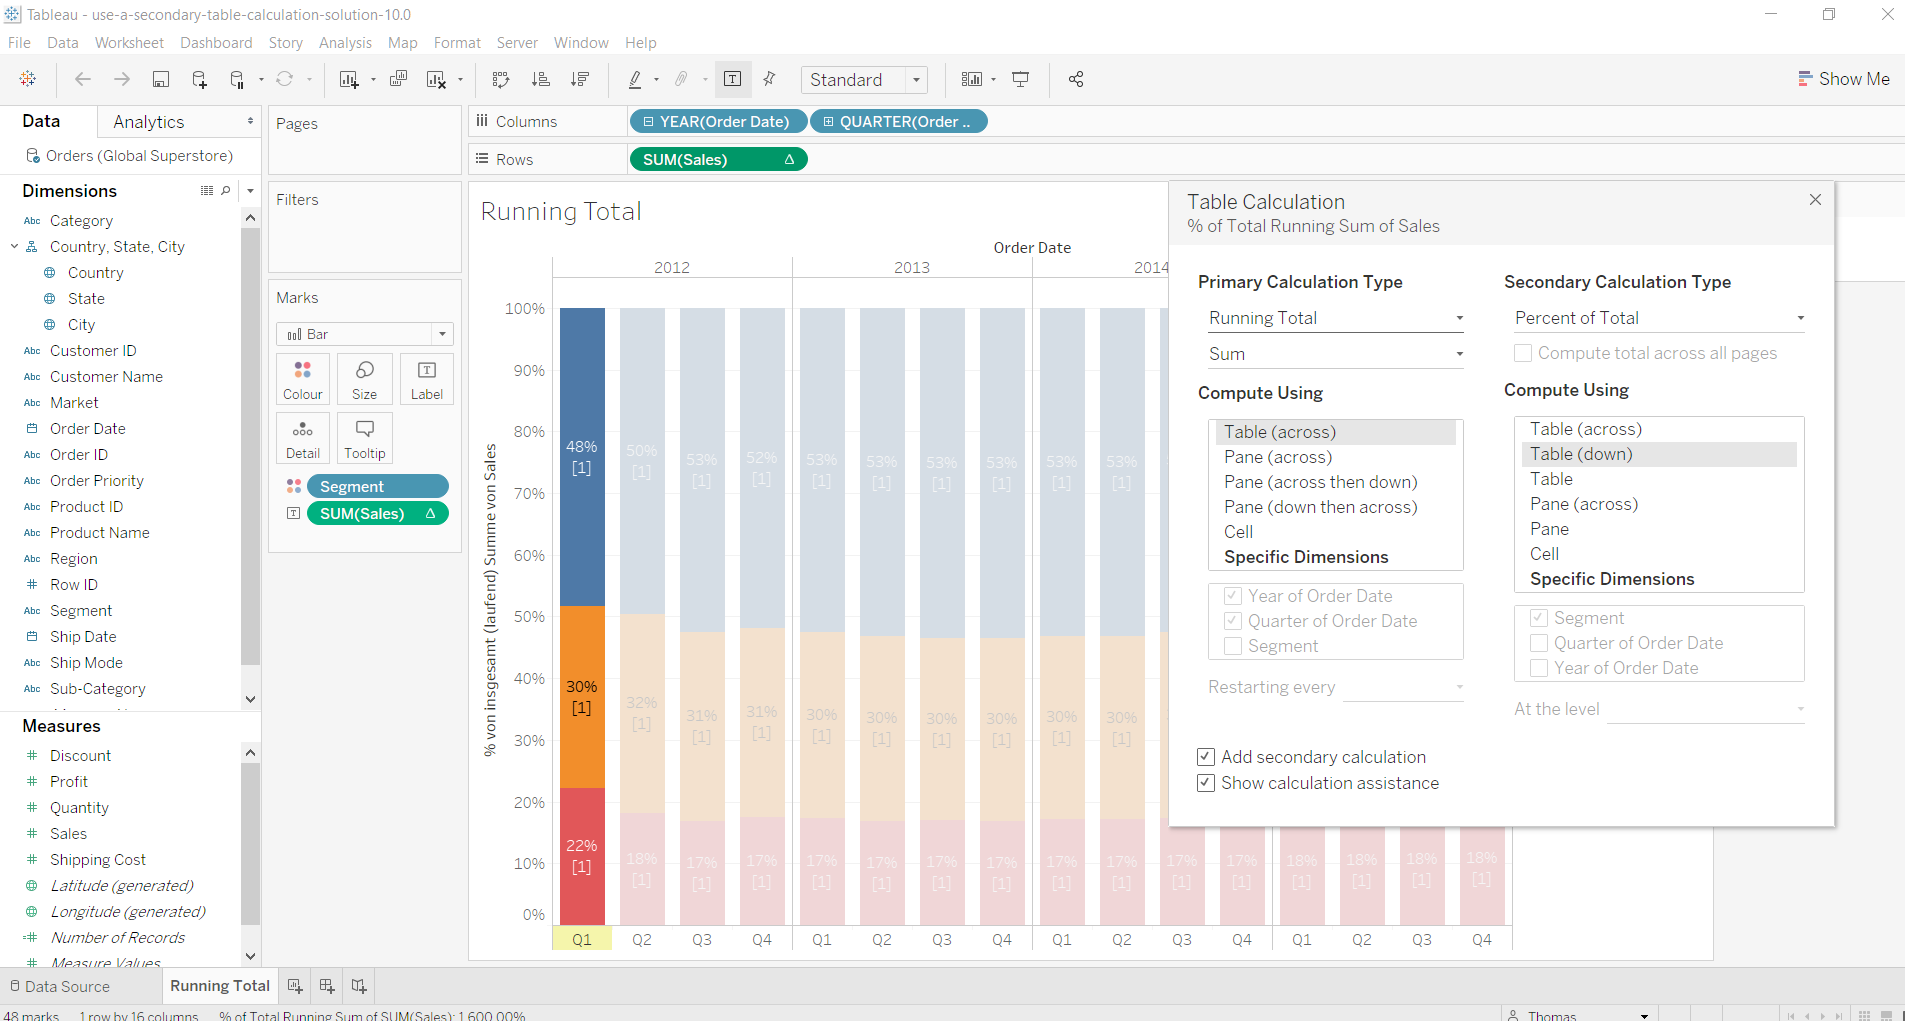Open the Analysis menu
This screenshot has height=1021, width=1905.
[x=345, y=42]
